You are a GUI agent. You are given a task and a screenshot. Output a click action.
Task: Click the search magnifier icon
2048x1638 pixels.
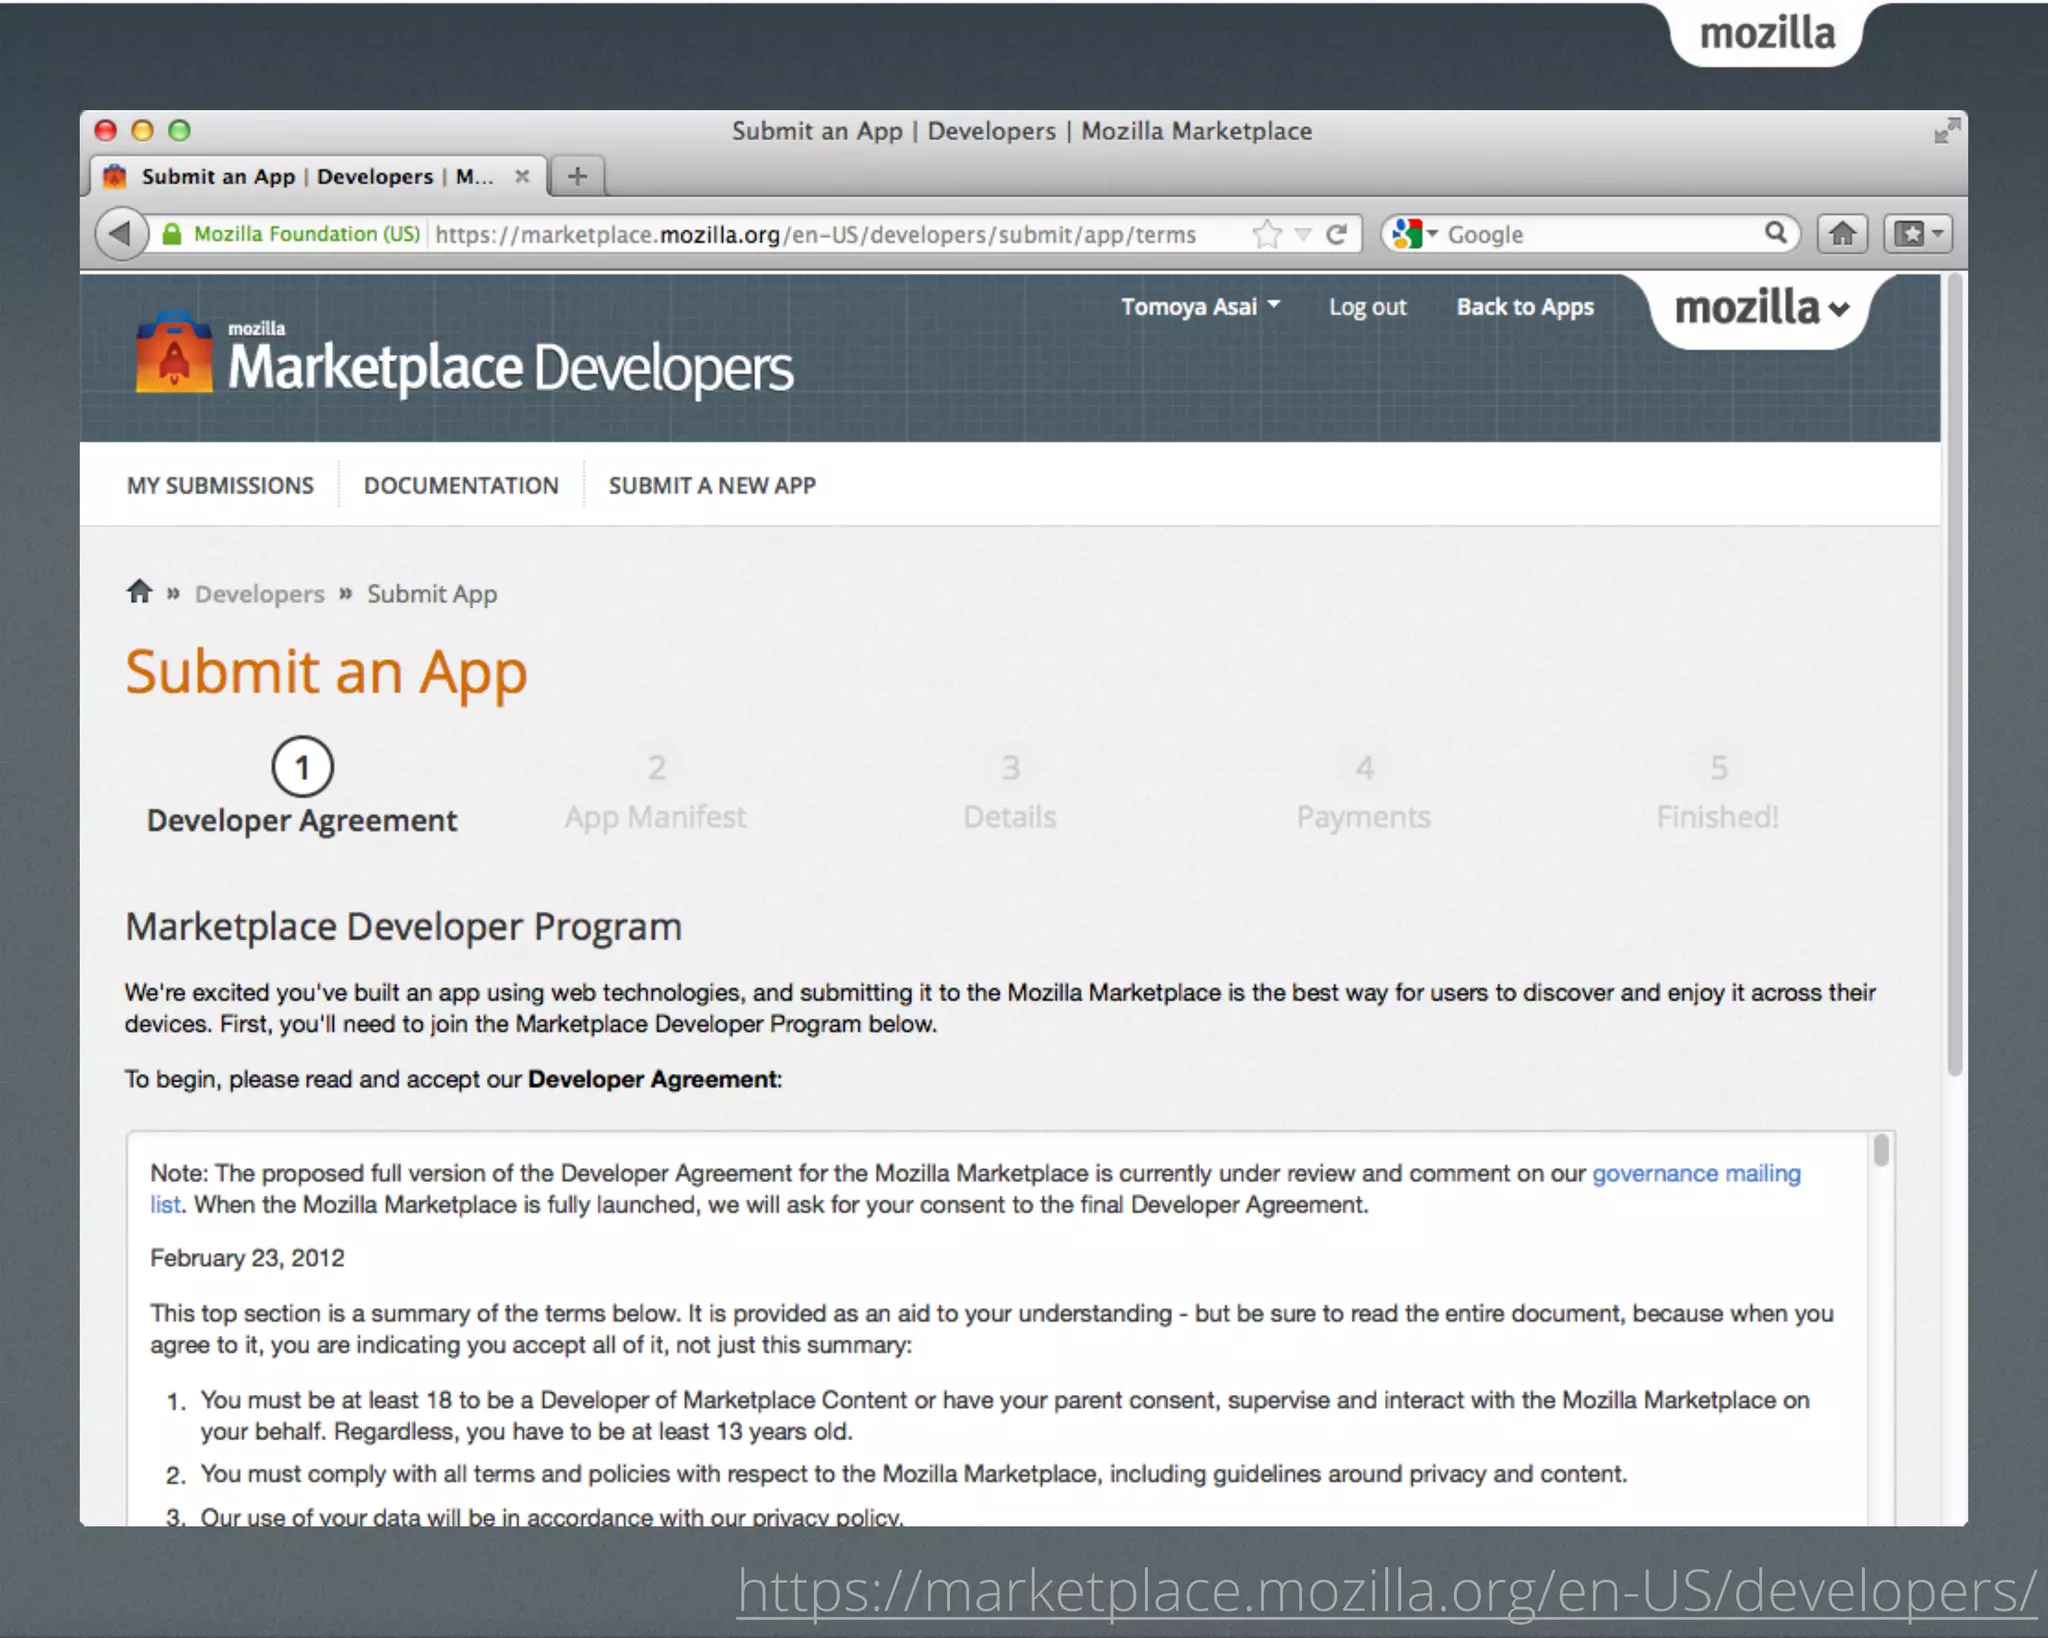coord(1775,233)
